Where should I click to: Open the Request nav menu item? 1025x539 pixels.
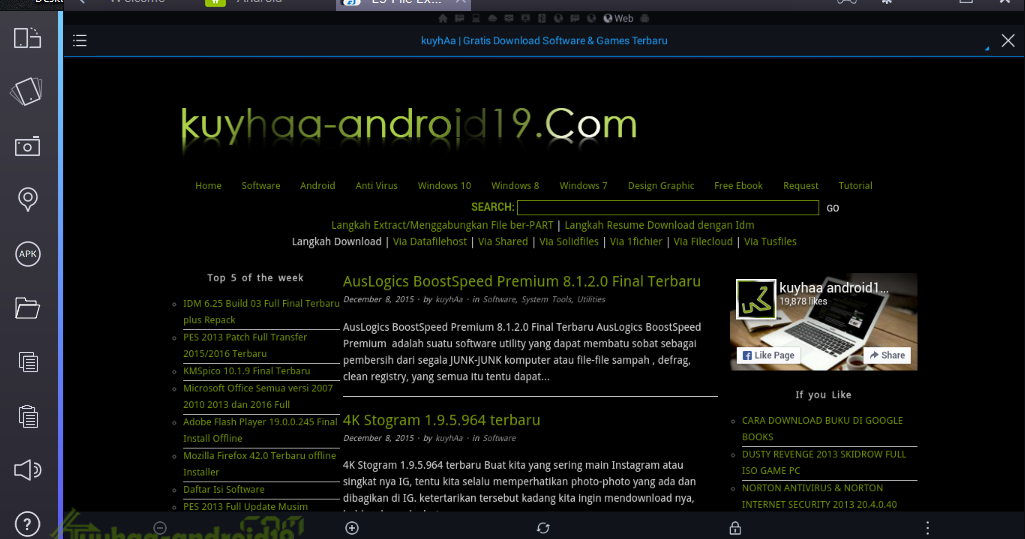[x=801, y=186]
